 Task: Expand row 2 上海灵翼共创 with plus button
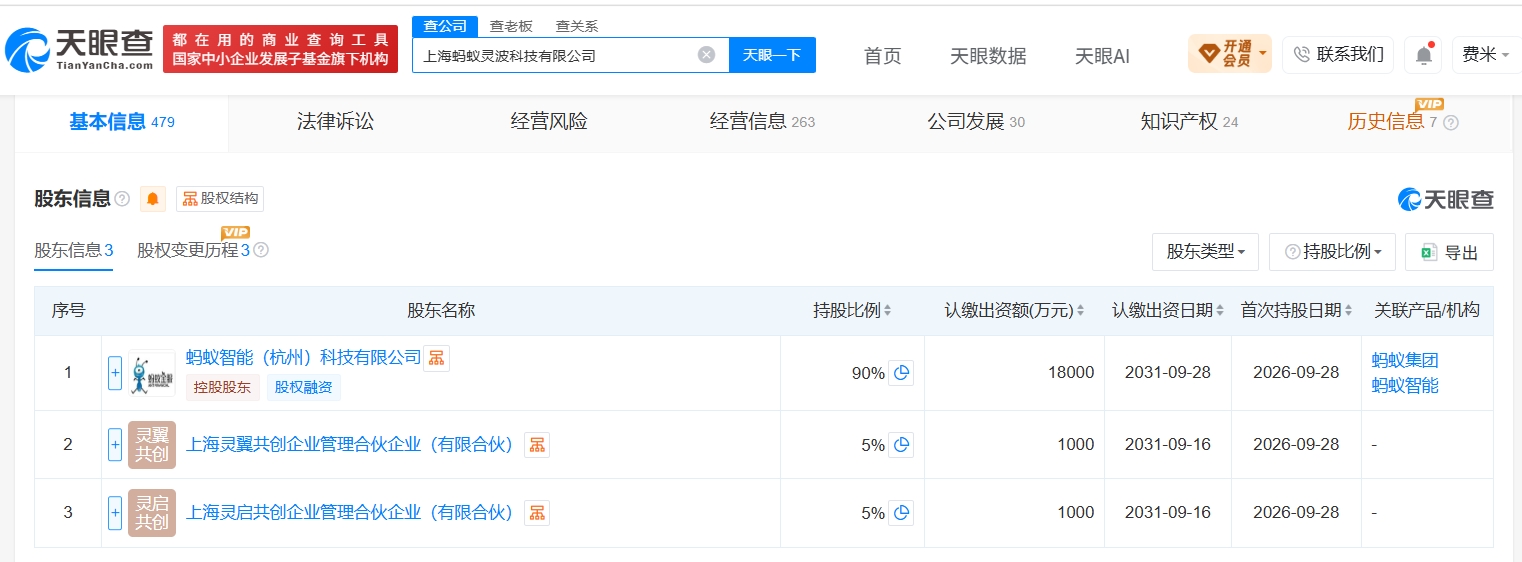point(115,445)
